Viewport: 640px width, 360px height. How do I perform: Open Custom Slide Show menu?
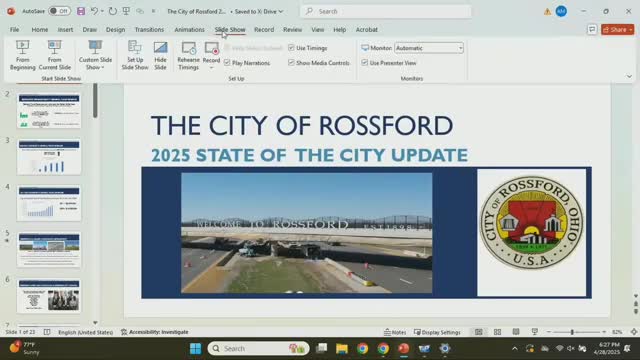(95, 55)
